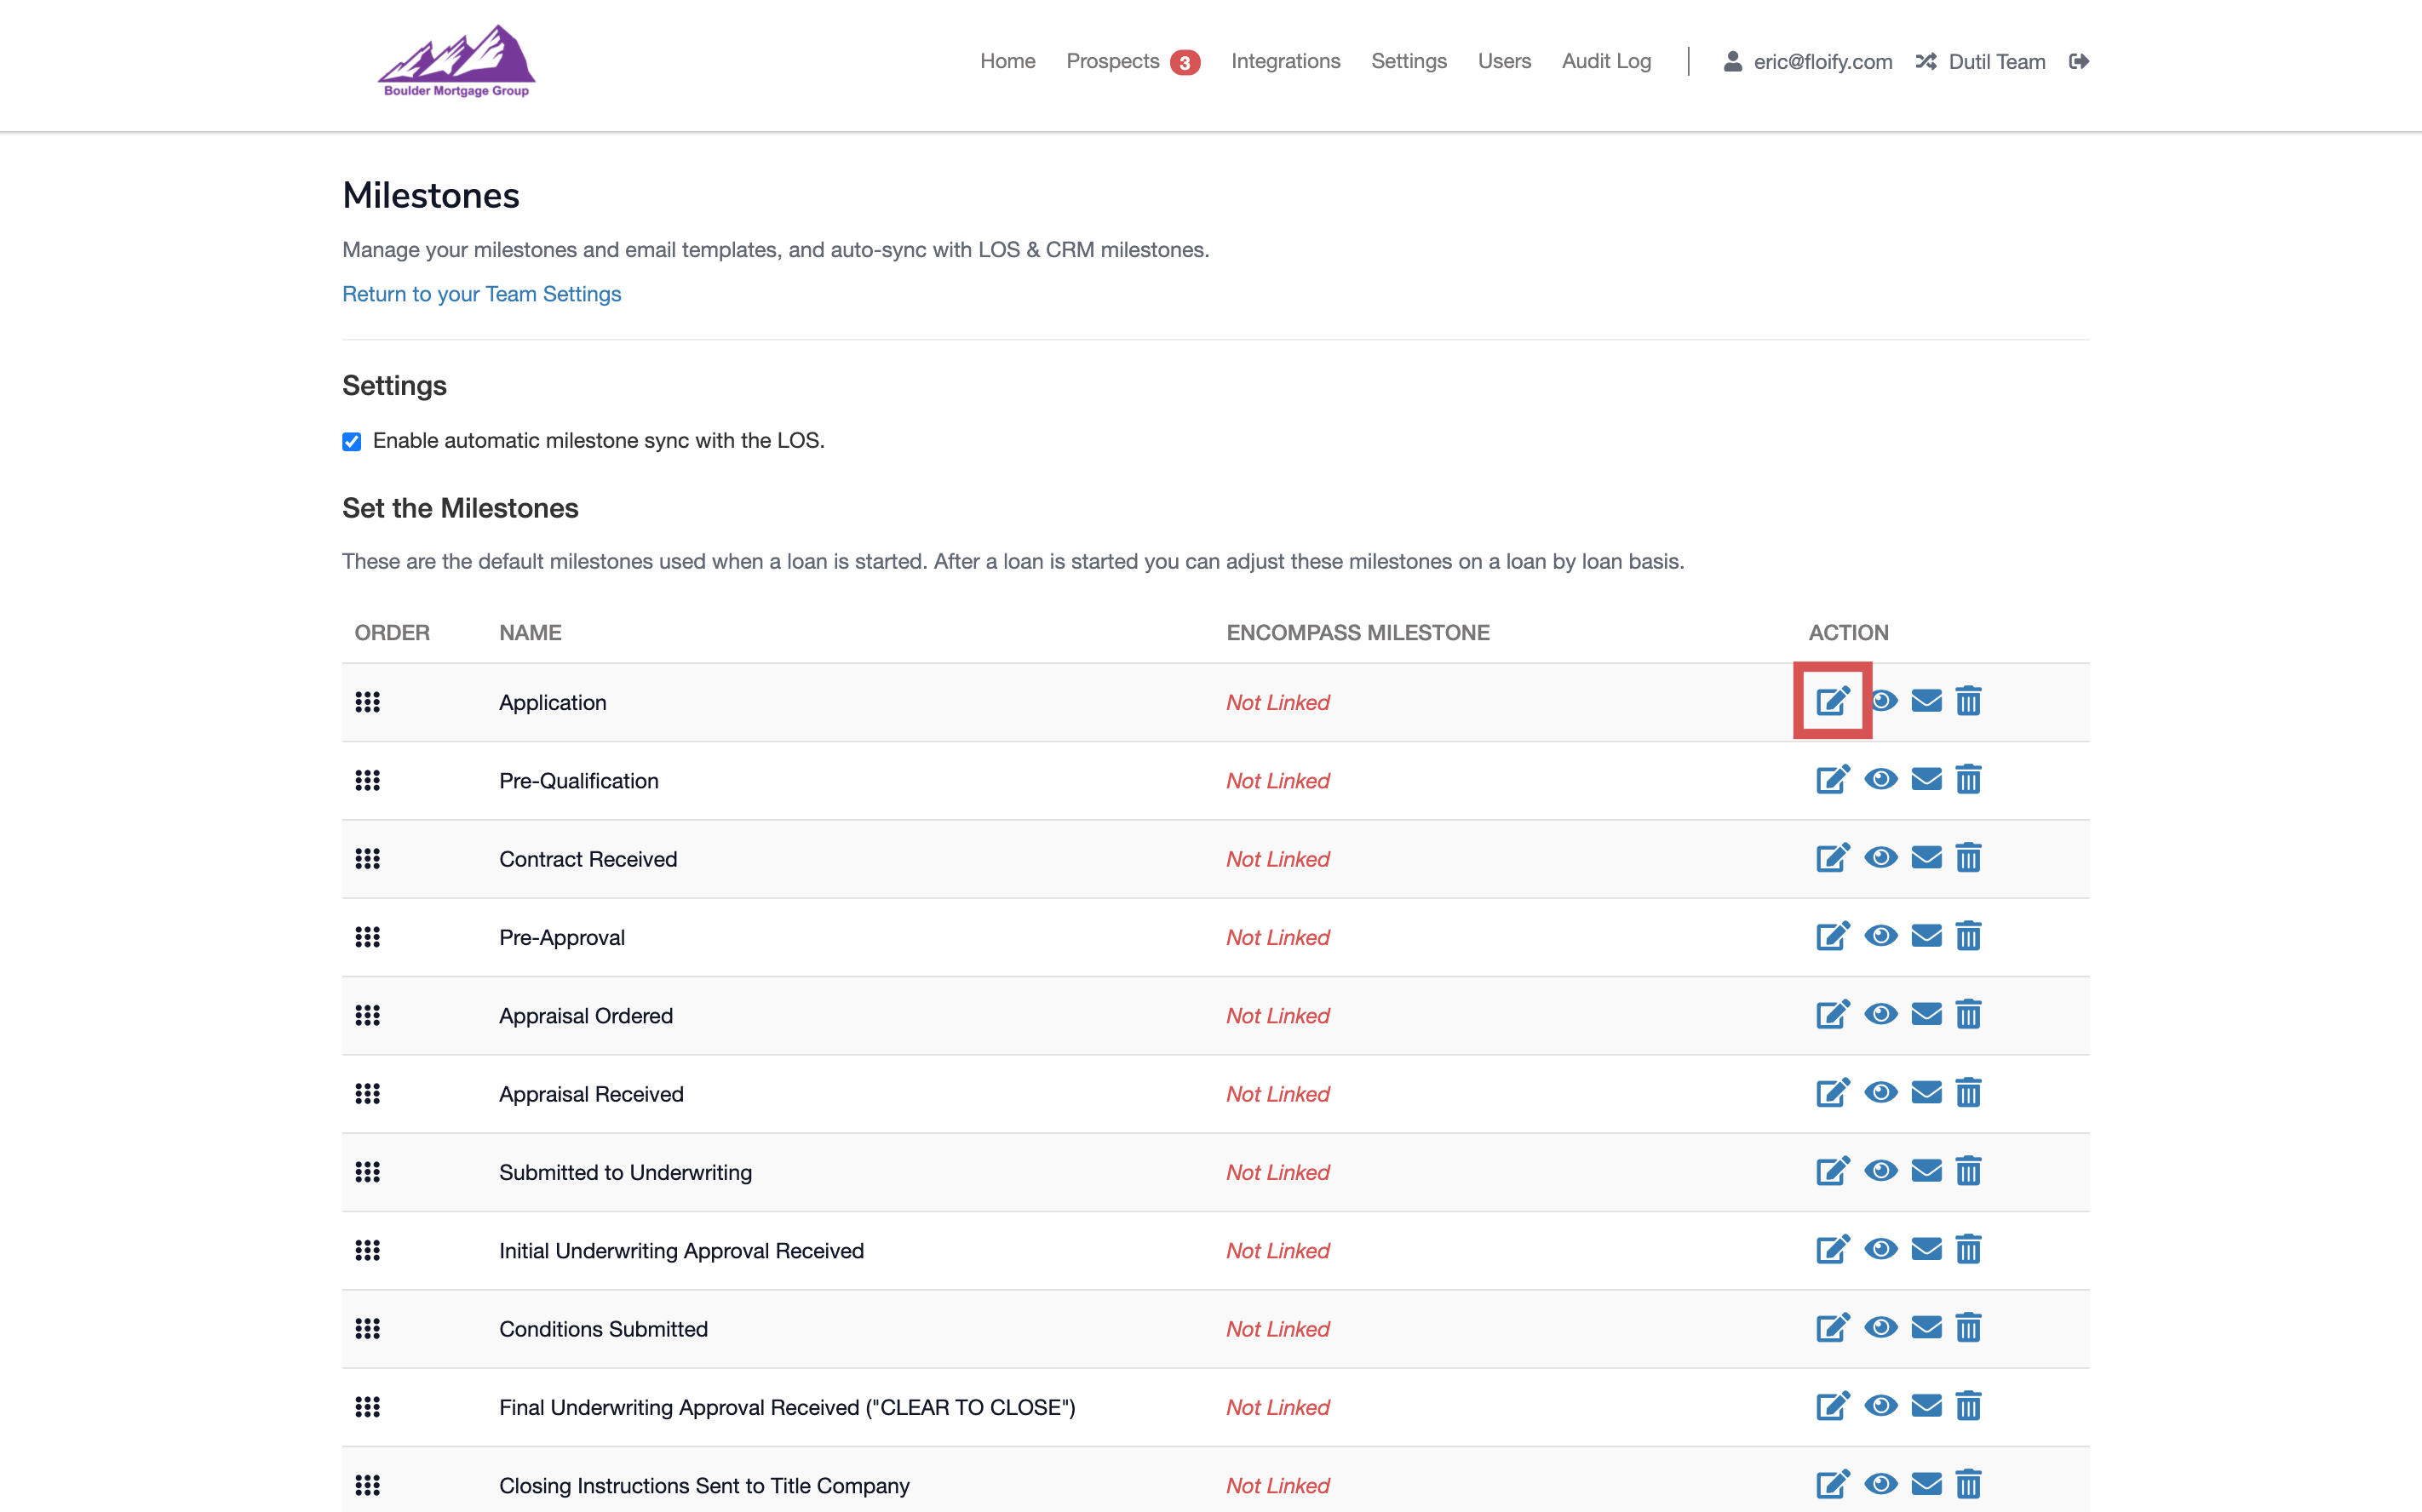Toggle visibility eye for Appraisal Received
The image size is (2422, 1512).
click(x=1880, y=1092)
